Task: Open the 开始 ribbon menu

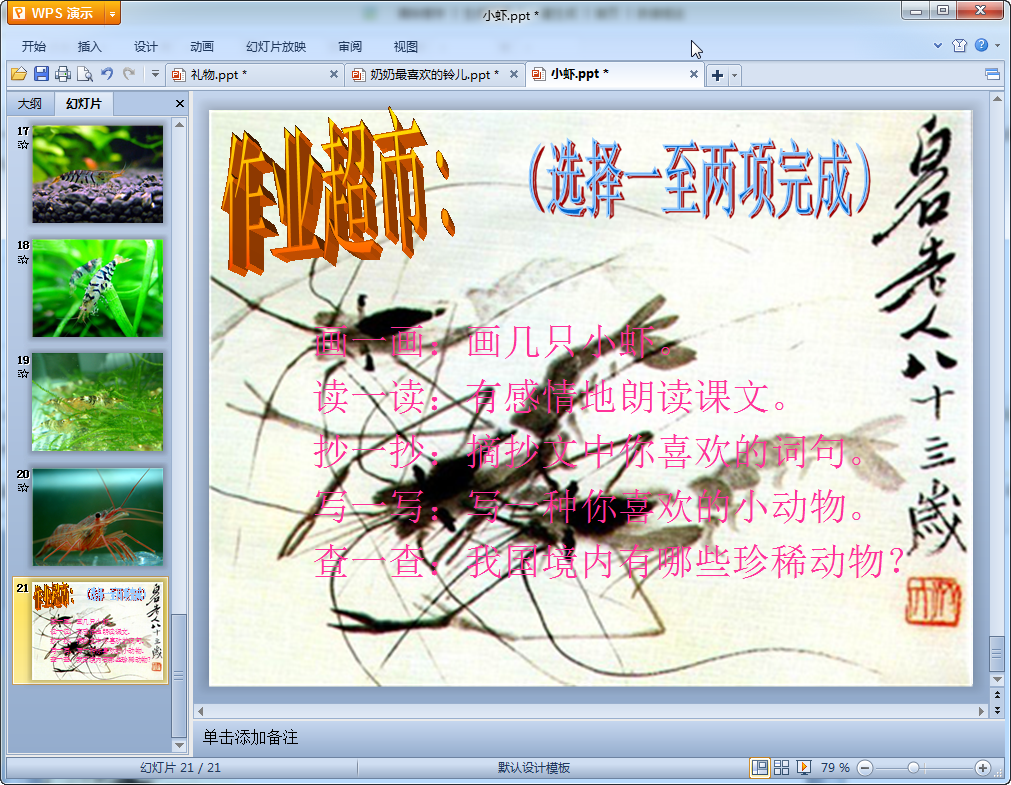Action: [34, 46]
